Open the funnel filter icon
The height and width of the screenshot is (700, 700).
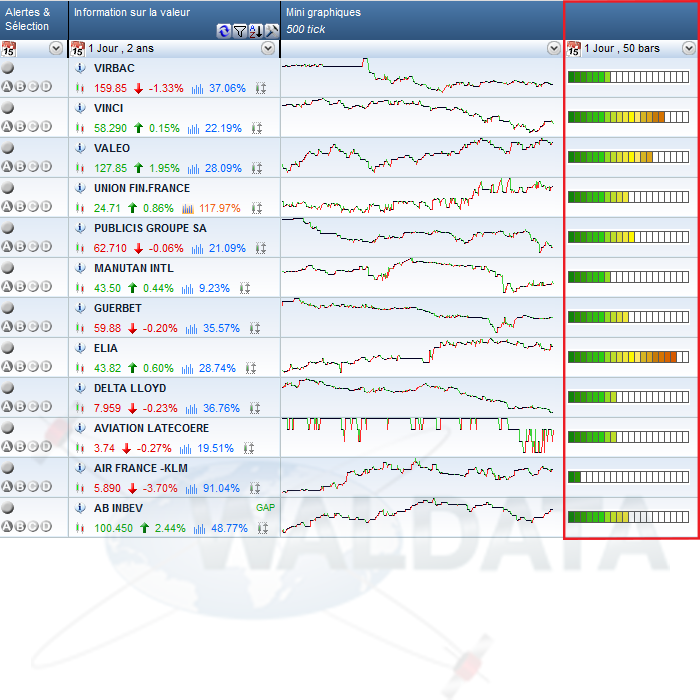pyautogui.click(x=240, y=31)
